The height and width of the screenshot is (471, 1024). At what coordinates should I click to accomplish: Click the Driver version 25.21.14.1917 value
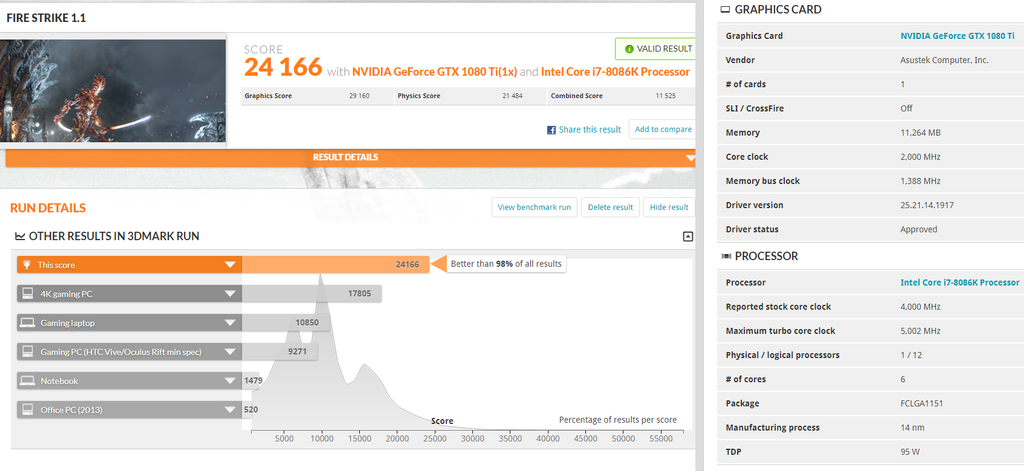pos(927,205)
